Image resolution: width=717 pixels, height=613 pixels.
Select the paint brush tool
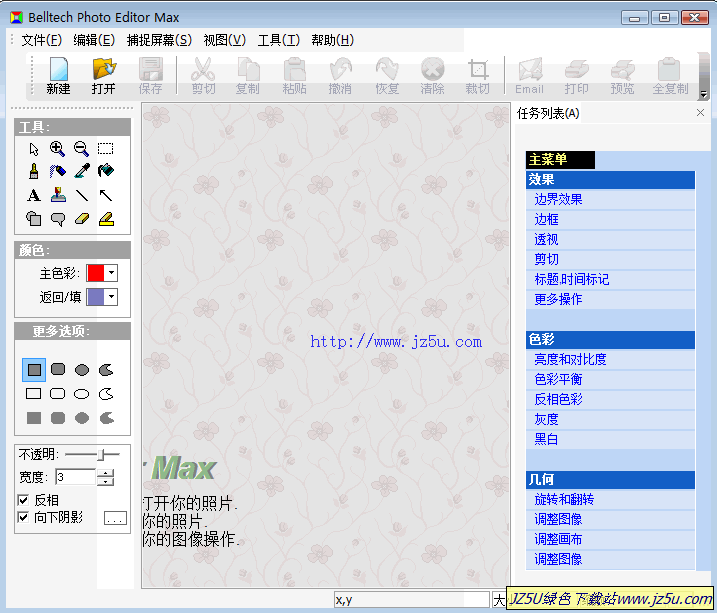tap(33, 171)
